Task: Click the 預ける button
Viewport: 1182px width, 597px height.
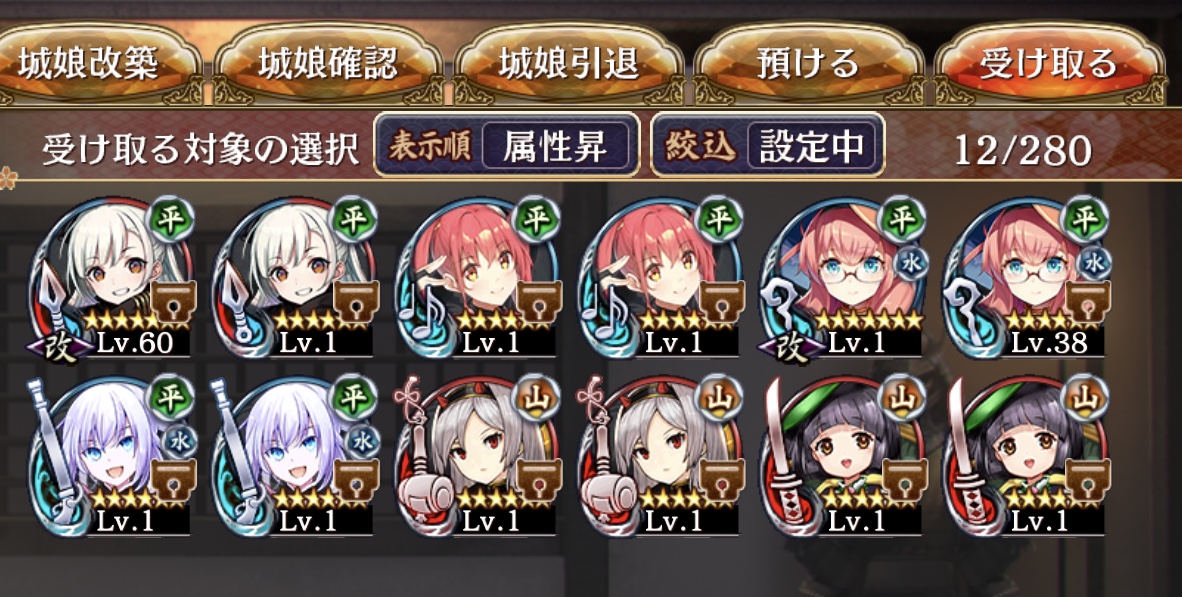Action: pos(808,65)
